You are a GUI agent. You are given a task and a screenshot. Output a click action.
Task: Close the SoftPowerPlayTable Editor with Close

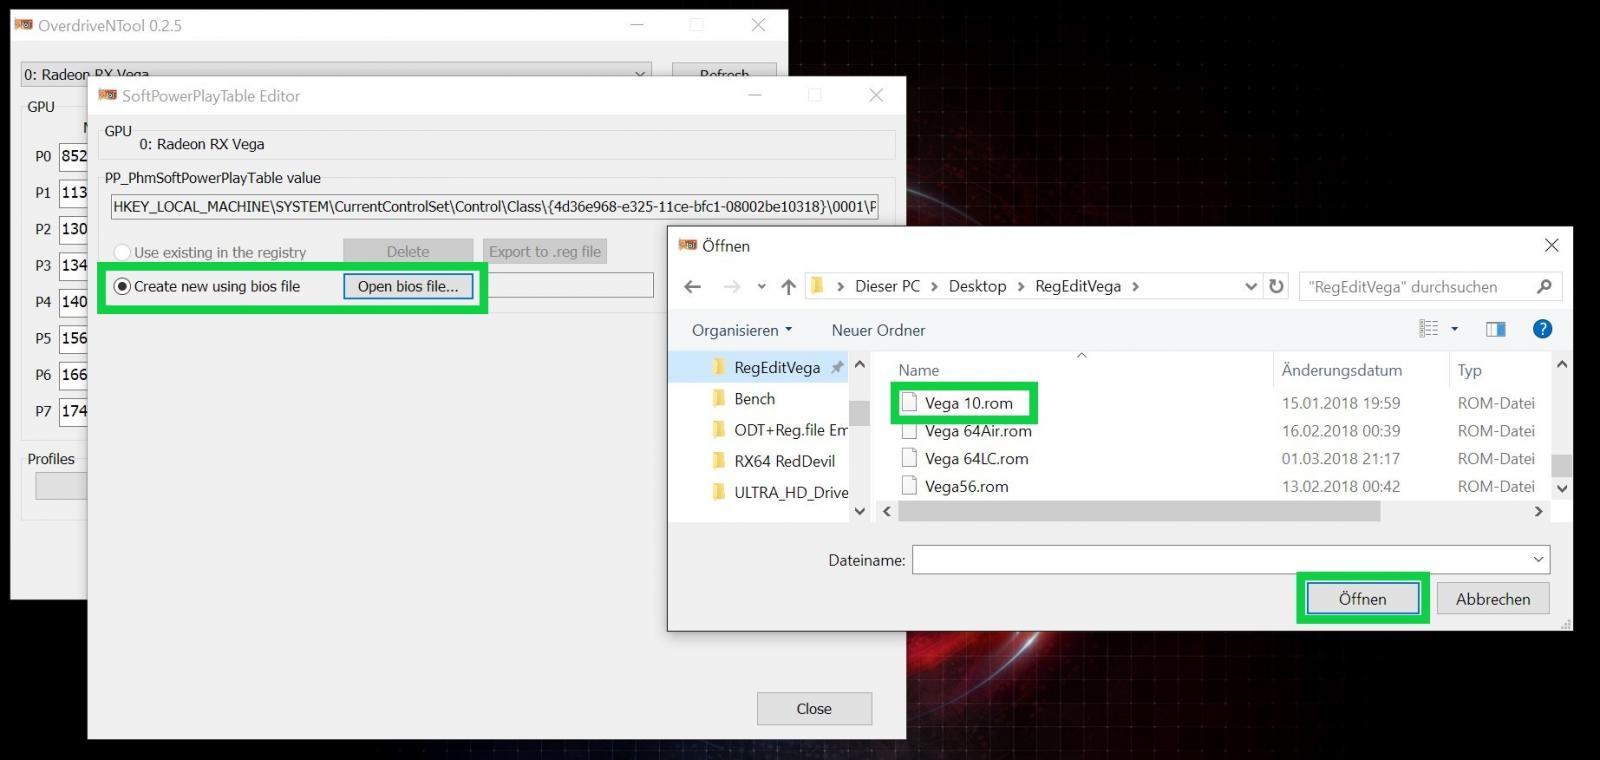click(x=814, y=708)
